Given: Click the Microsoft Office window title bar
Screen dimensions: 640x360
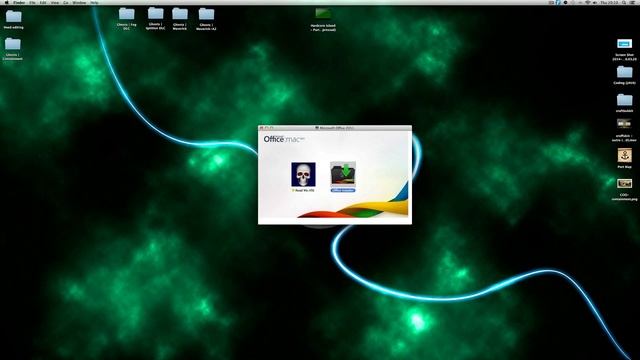Looking at the screenshot, I should pyautogui.click(x=335, y=128).
